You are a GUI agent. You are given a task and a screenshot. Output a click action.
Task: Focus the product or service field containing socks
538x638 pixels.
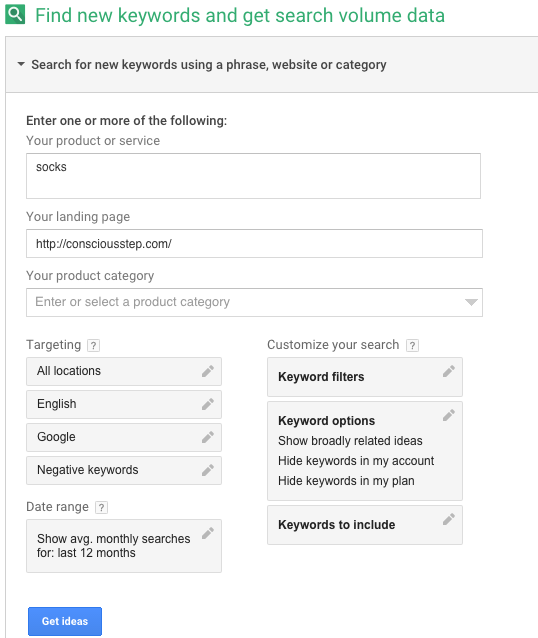pyautogui.click(x=253, y=176)
